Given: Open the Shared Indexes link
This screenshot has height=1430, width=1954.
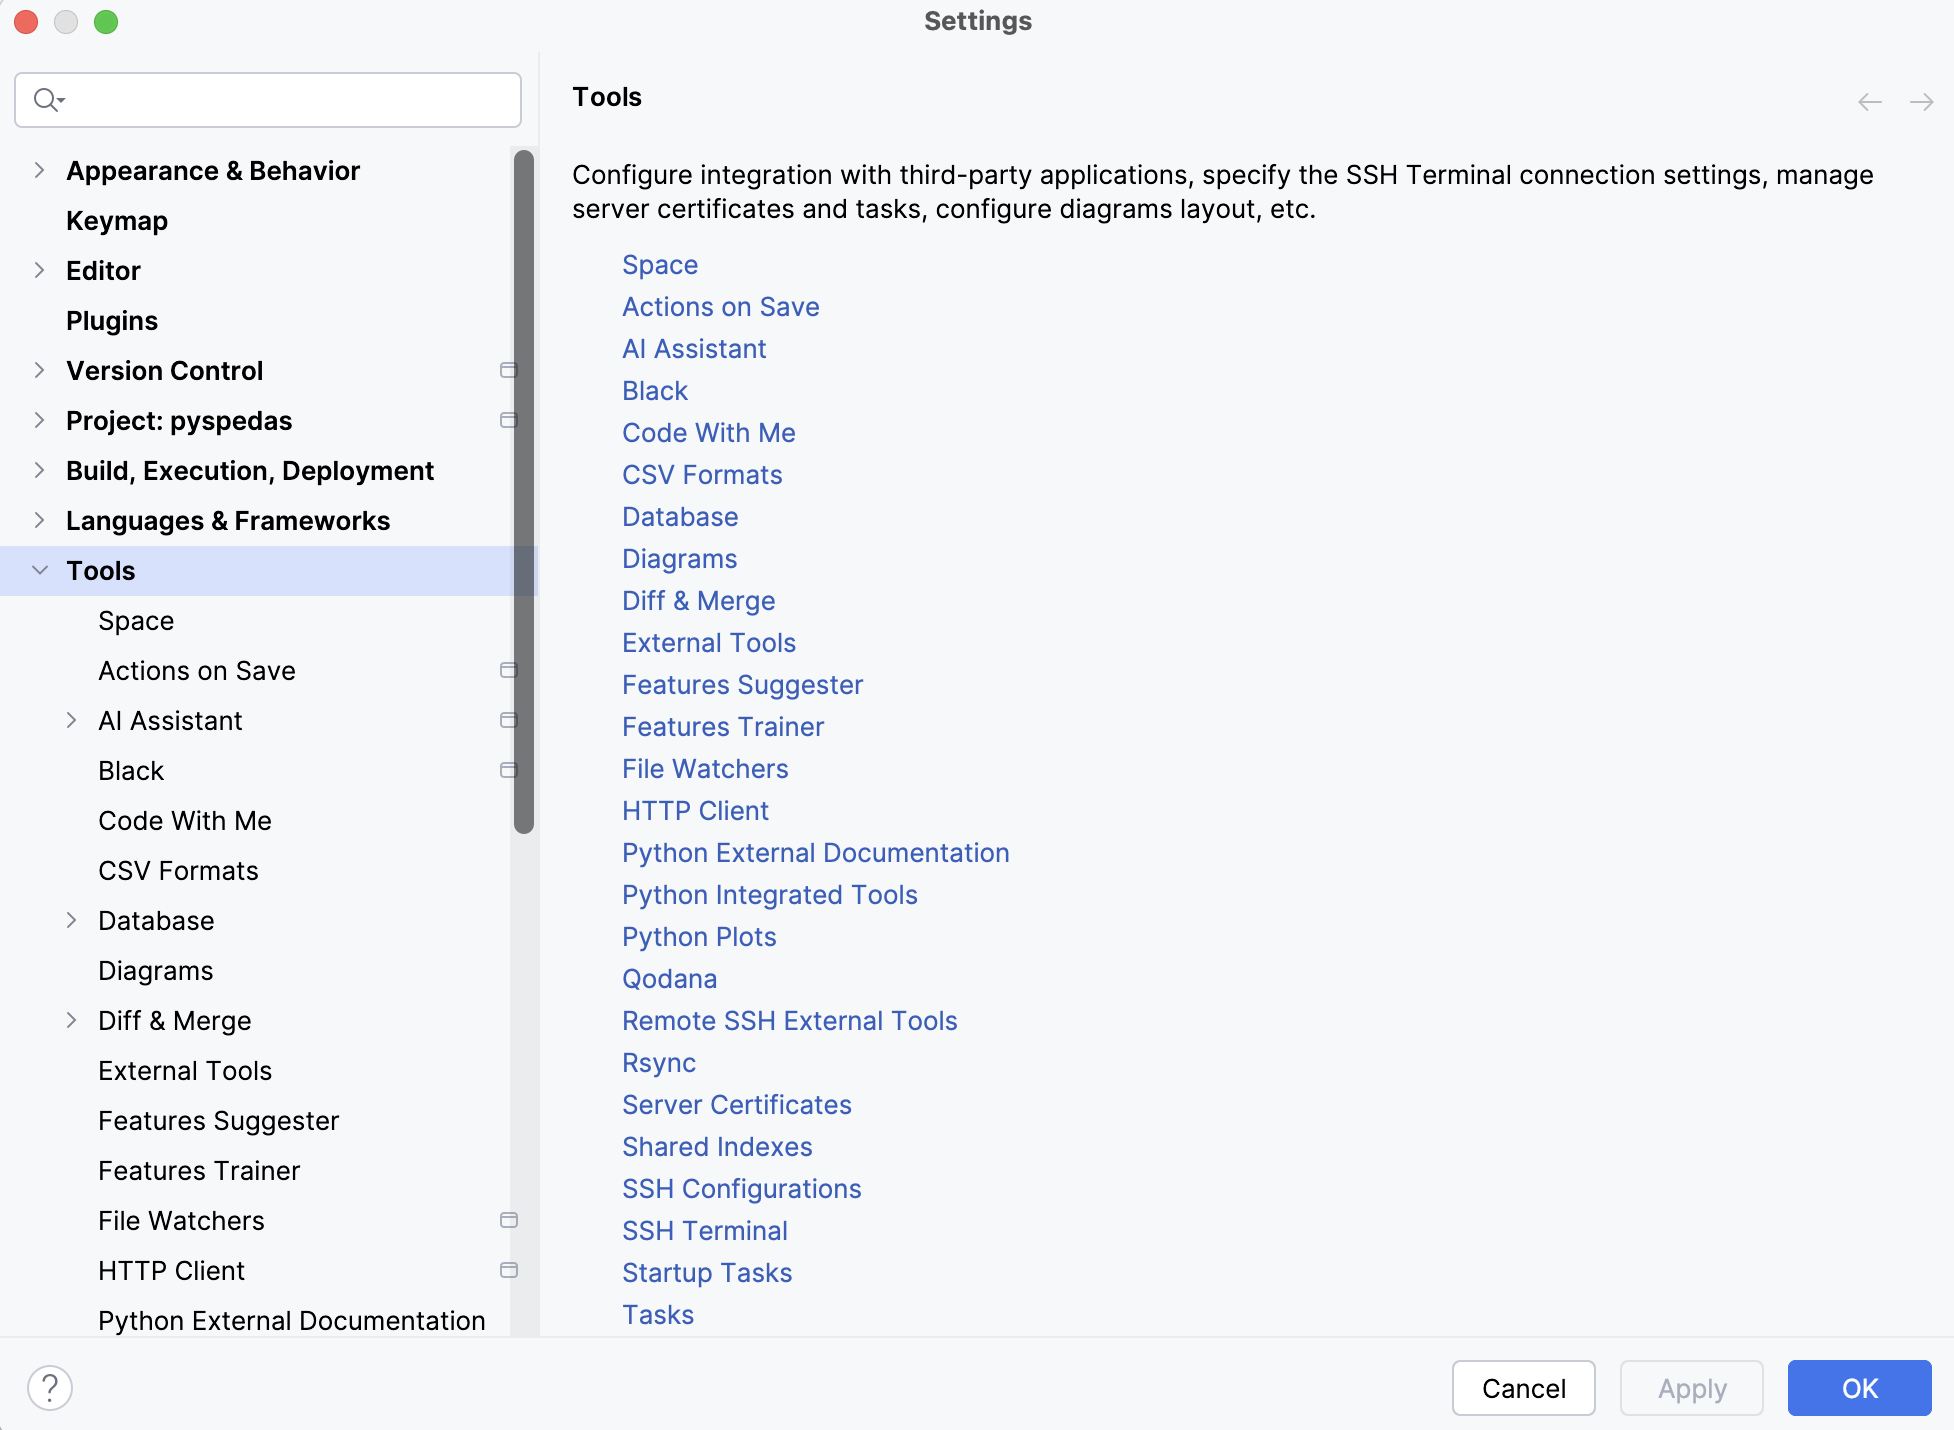Looking at the screenshot, I should pyautogui.click(x=717, y=1147).
